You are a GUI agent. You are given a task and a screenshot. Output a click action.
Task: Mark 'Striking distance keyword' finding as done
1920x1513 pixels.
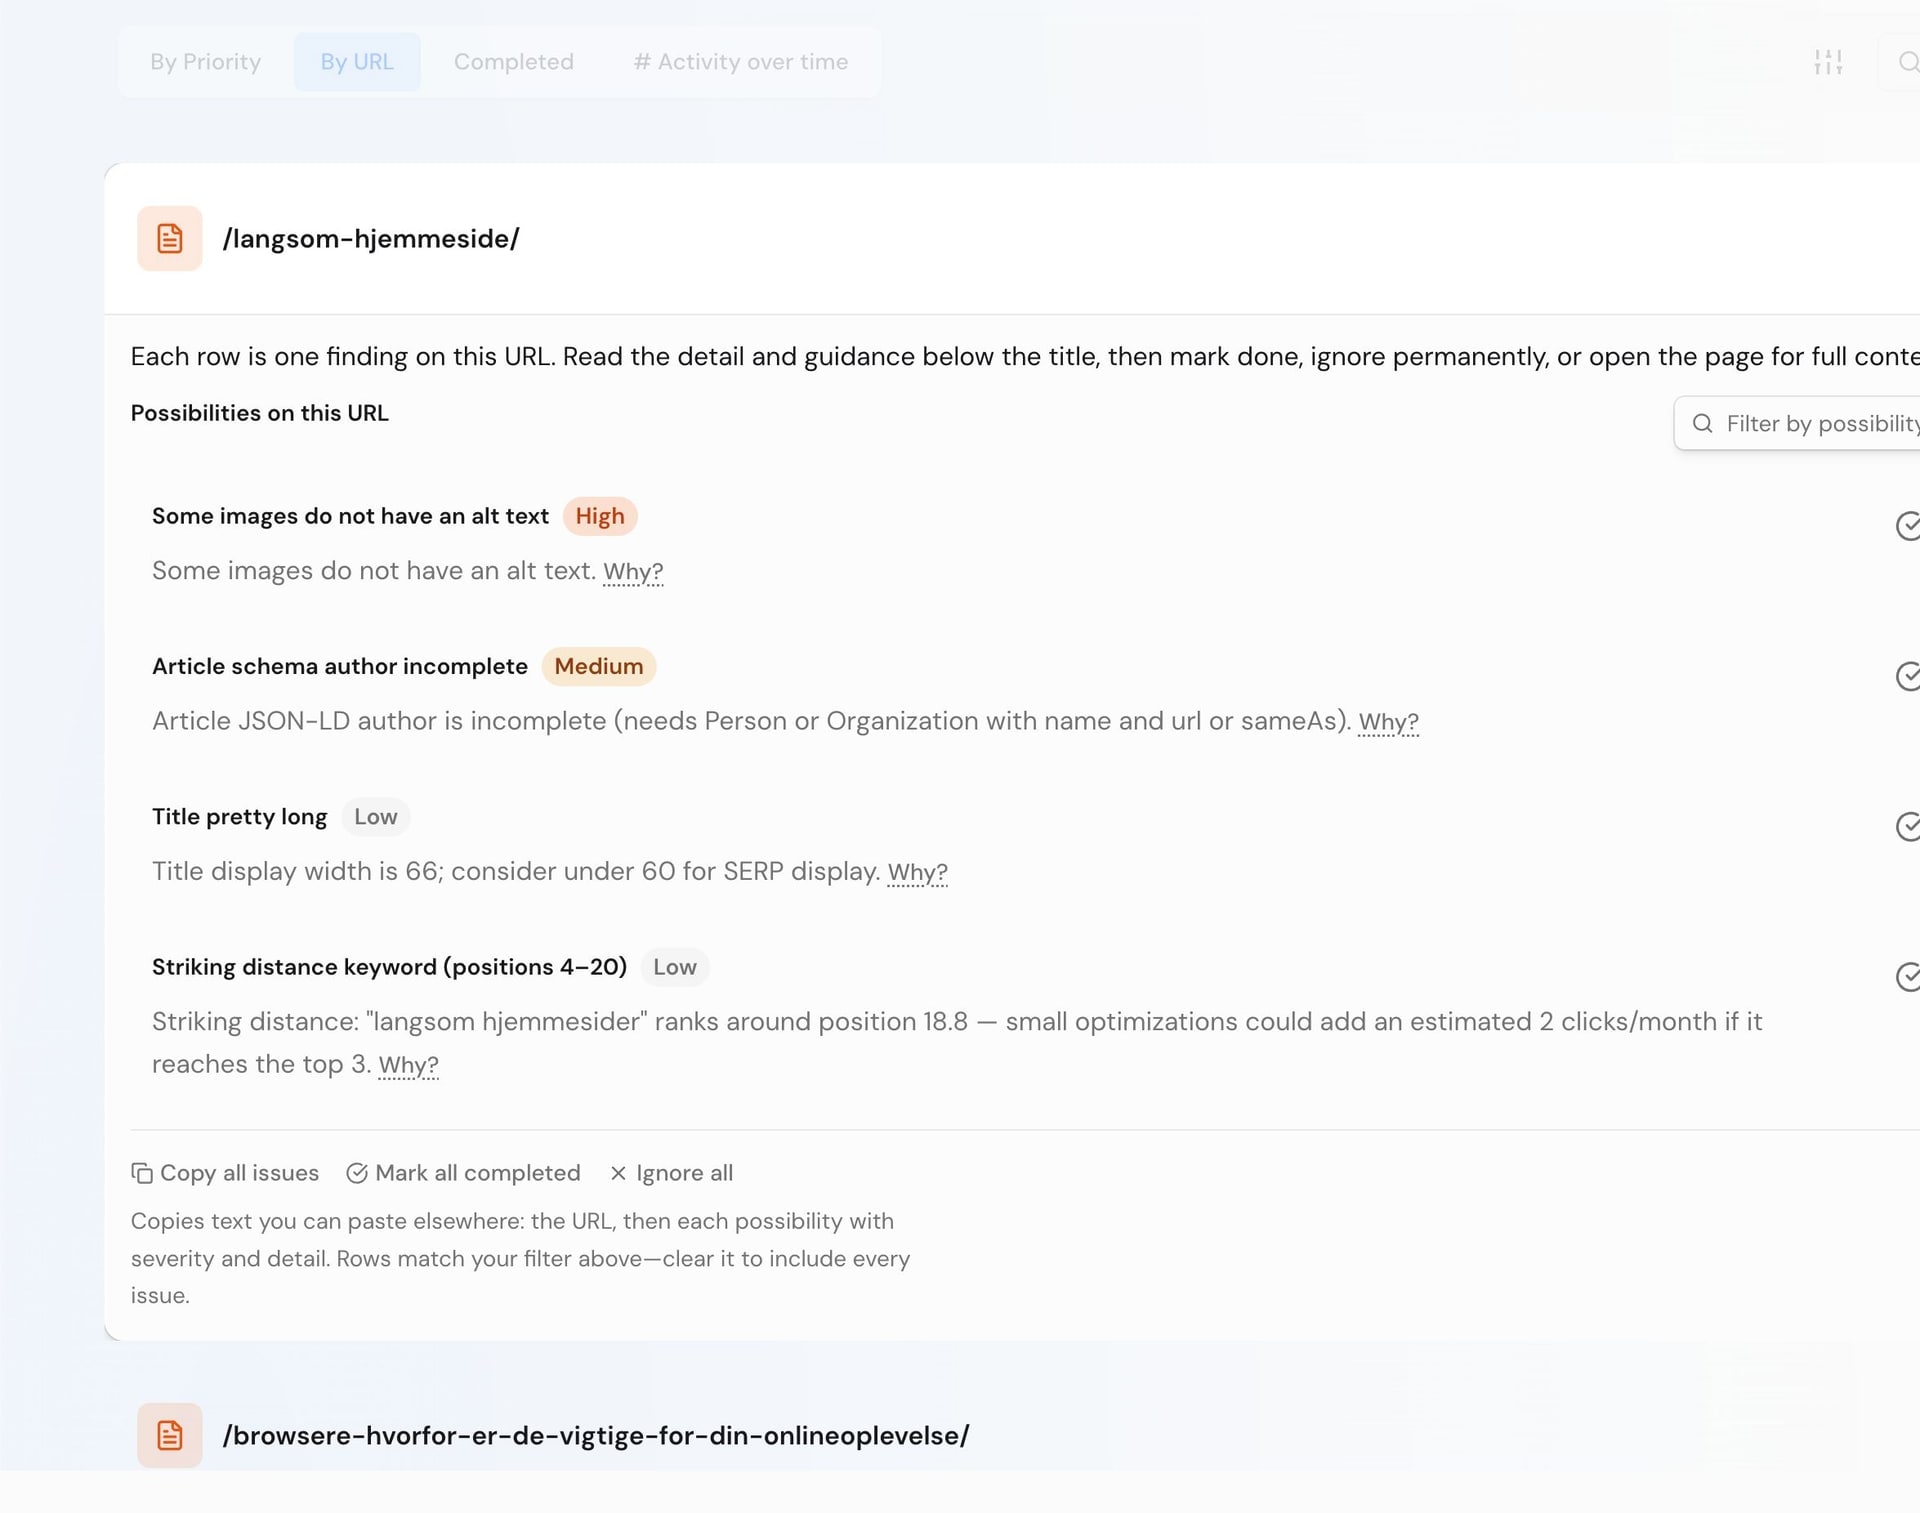point(1908,977)
